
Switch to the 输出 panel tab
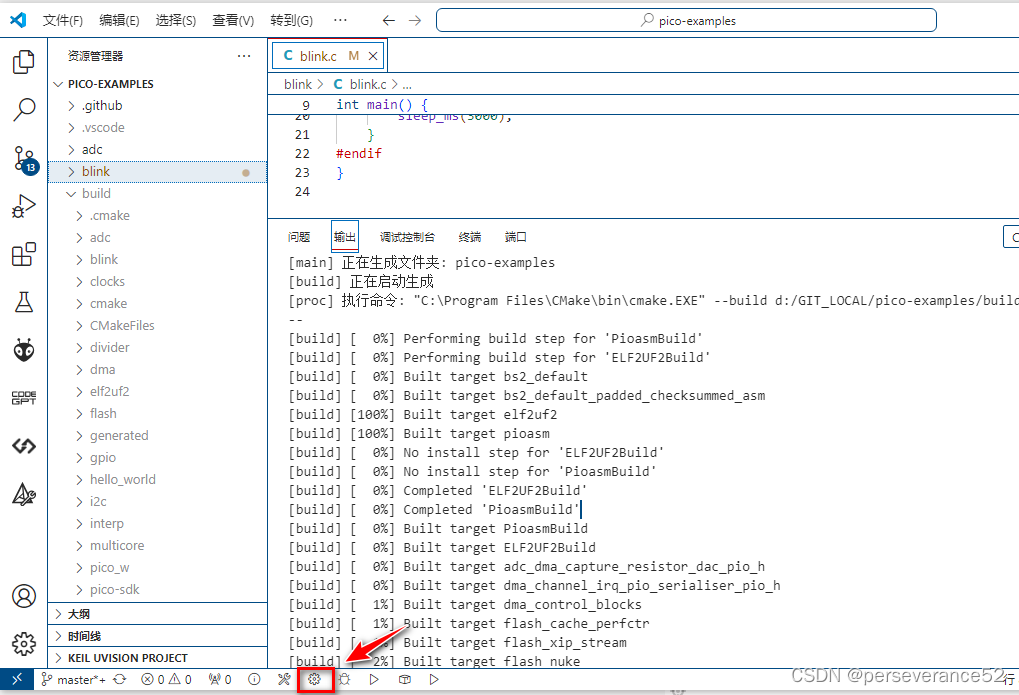point(344,237)
